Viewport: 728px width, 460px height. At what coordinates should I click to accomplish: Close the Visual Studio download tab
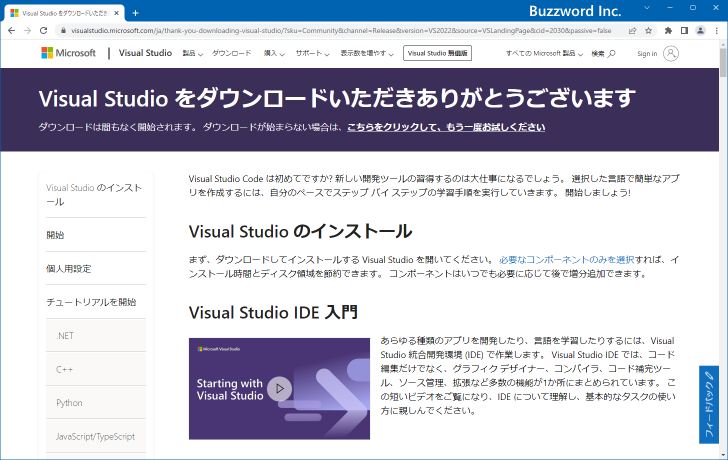click(x=117, y=13)
